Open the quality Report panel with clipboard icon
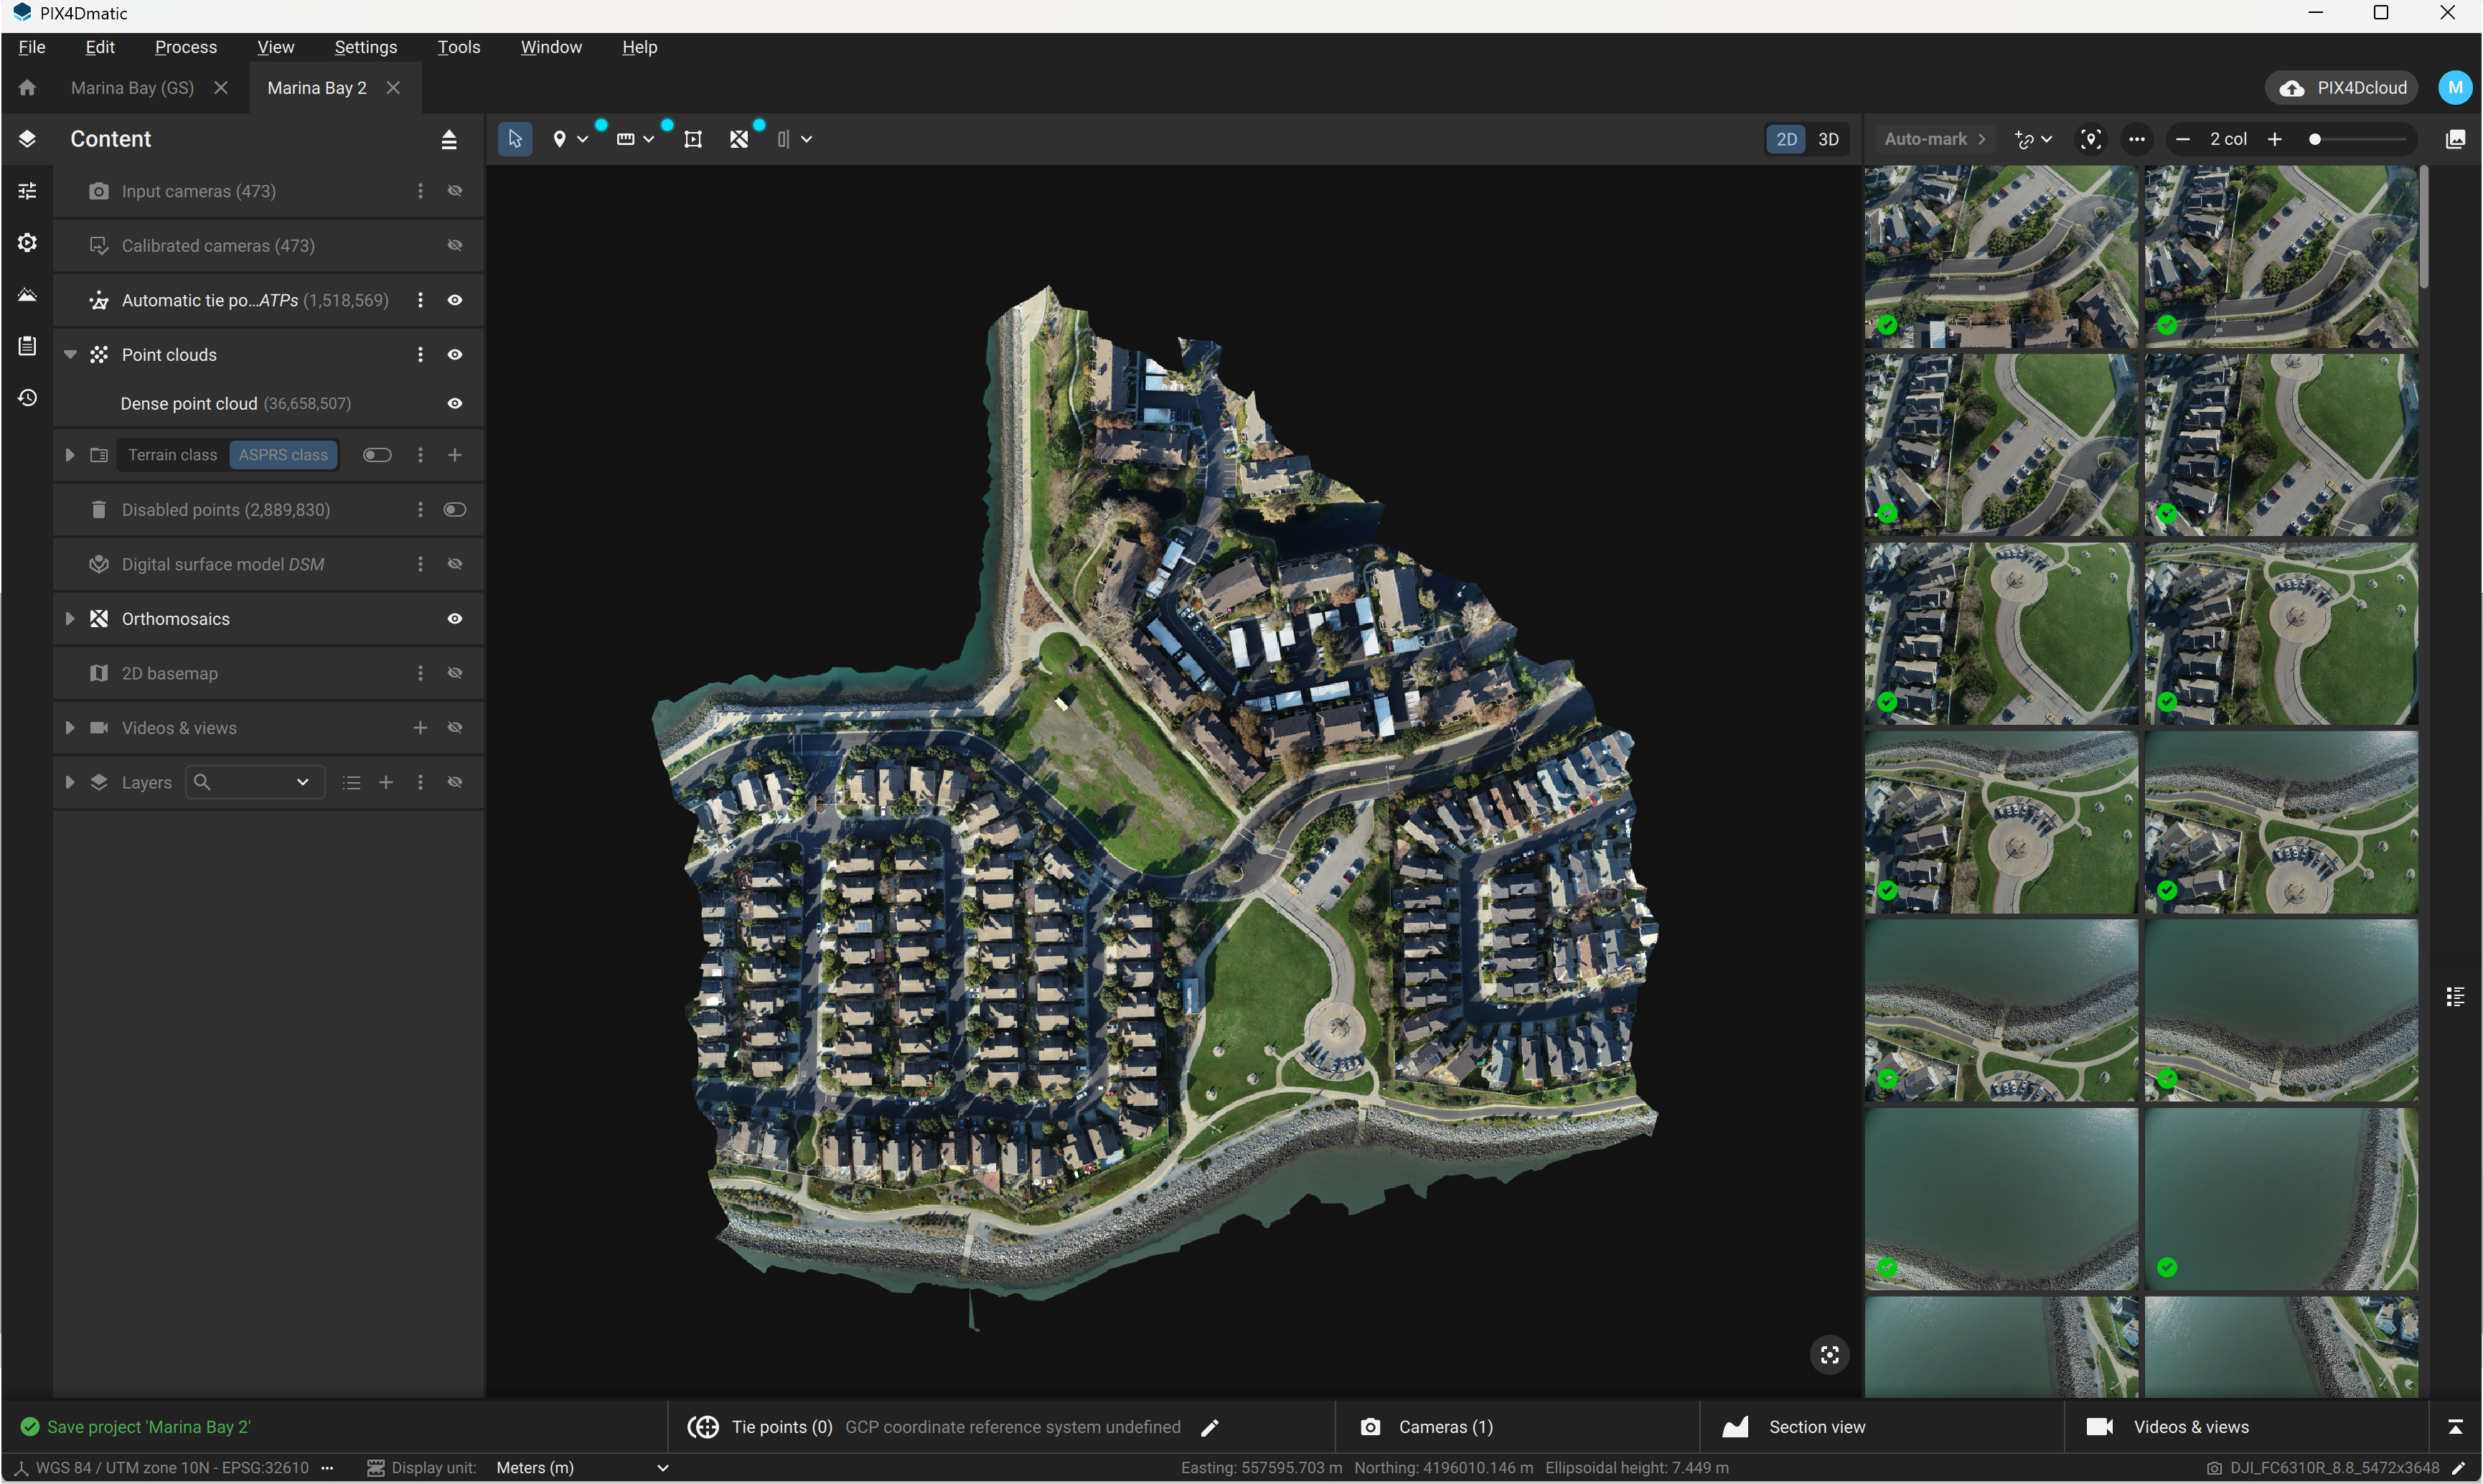Image resolution: width=2483 pixels, height=1484 pixels. click(x=27, y=346)
